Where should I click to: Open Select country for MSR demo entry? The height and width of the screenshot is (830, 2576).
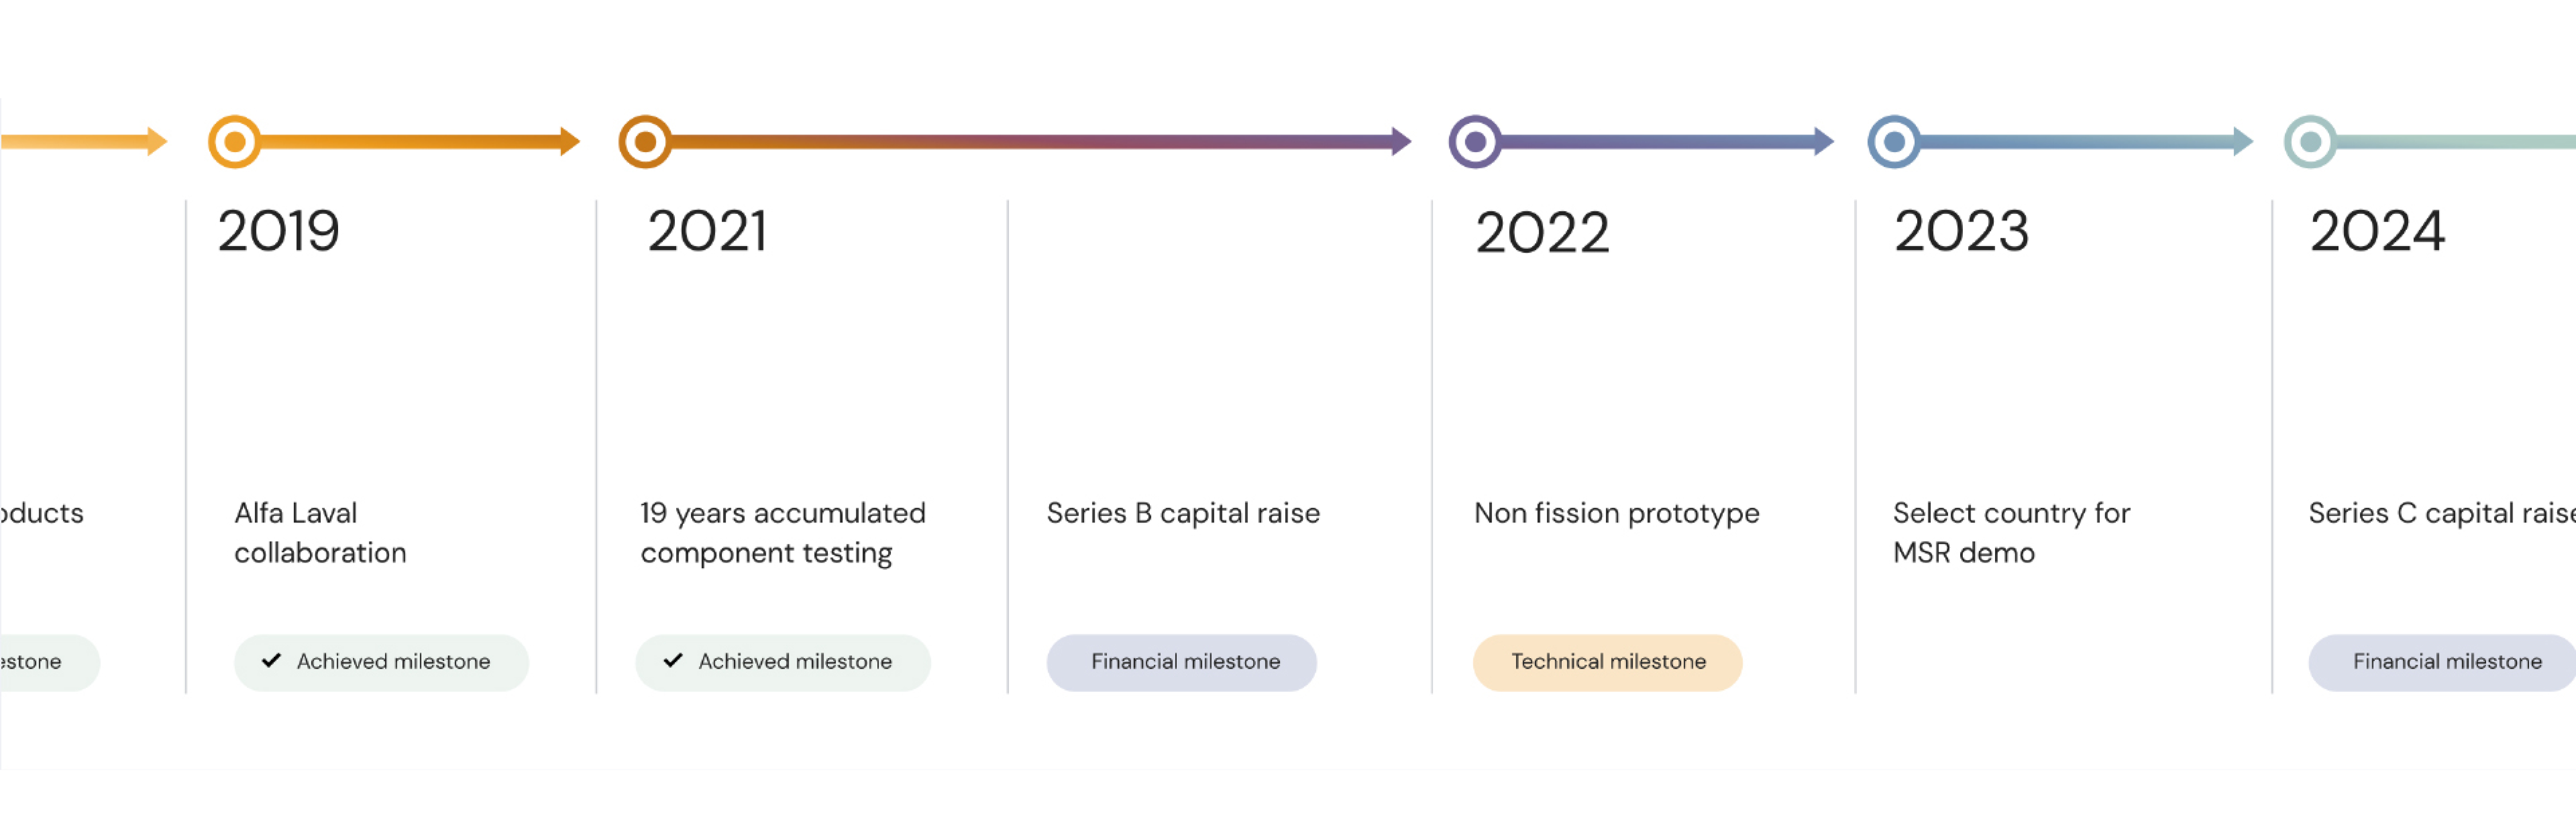2011,533
